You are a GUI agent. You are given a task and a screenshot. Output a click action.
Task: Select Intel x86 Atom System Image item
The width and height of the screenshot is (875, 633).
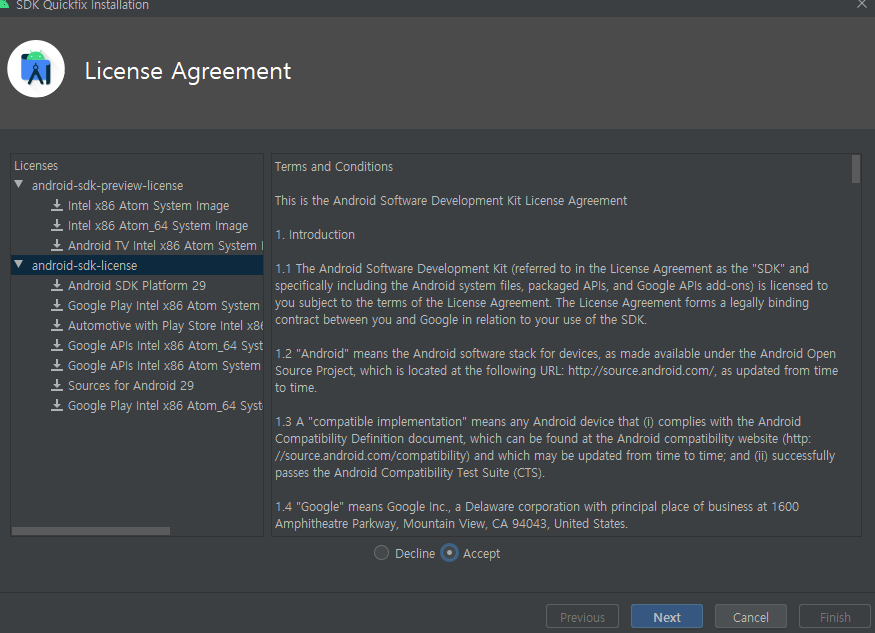pyautogui.click(x=148, y=205)
